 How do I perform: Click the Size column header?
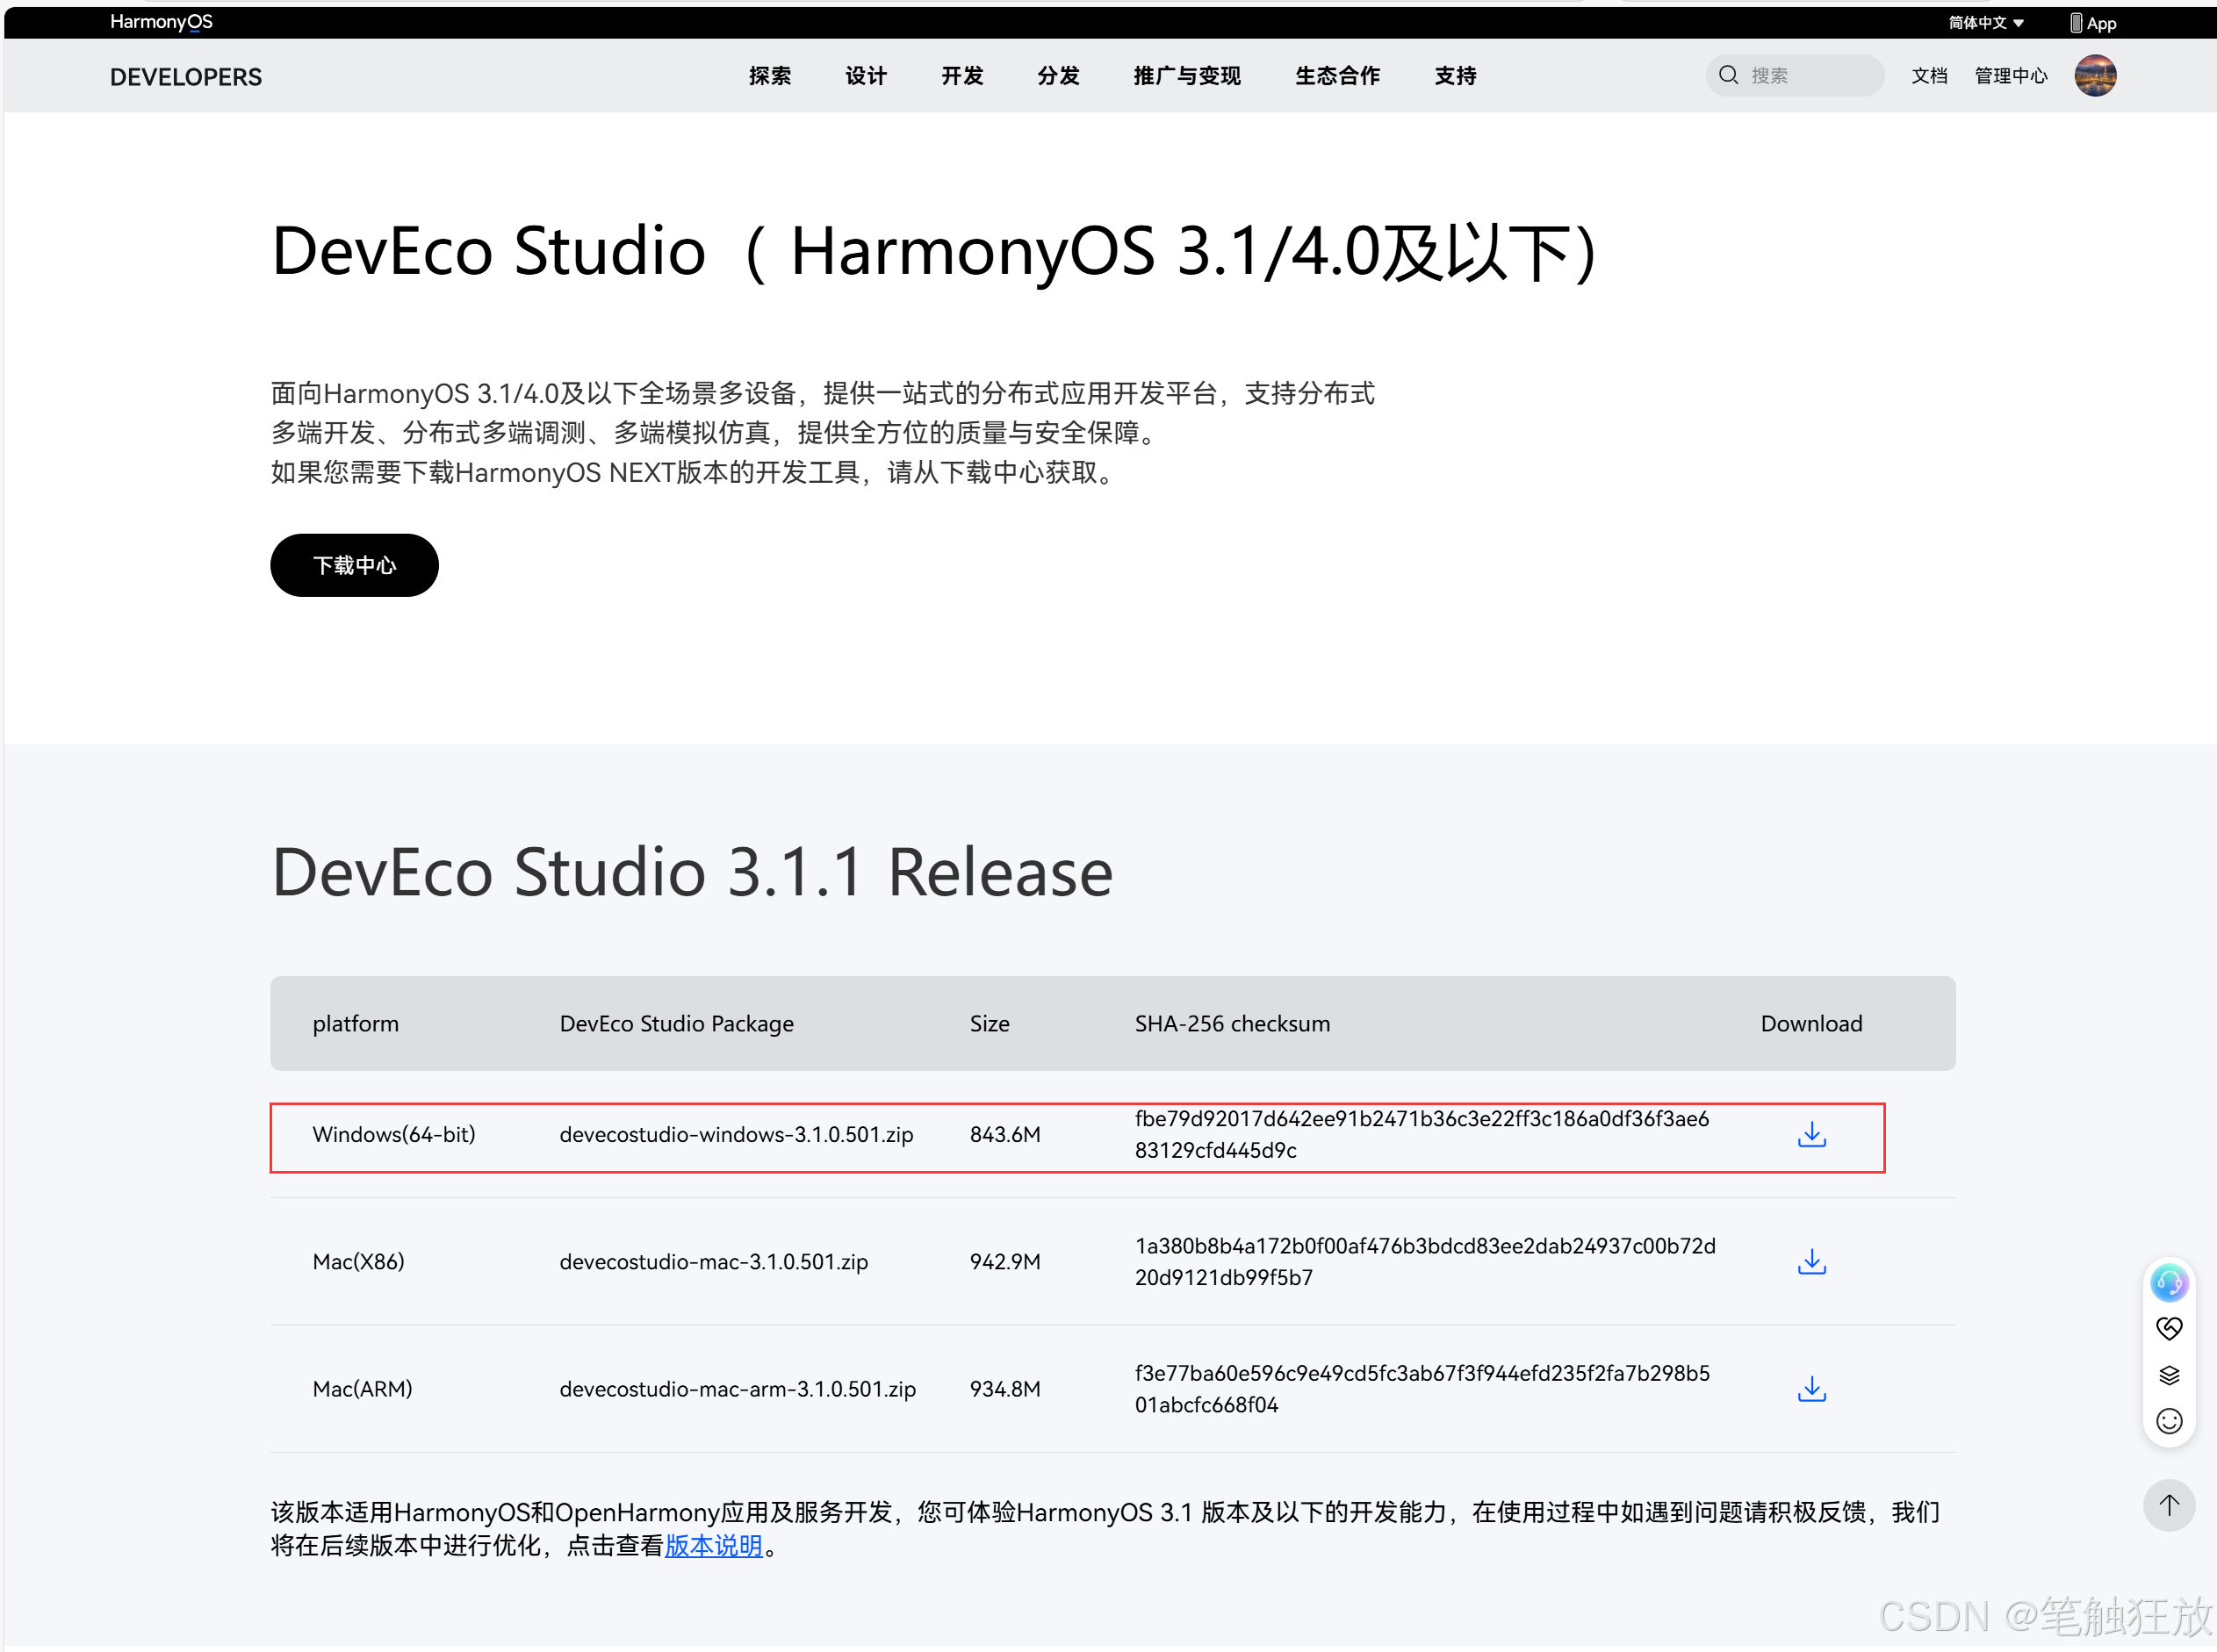pyautogui.click(x=989, y=1024)
